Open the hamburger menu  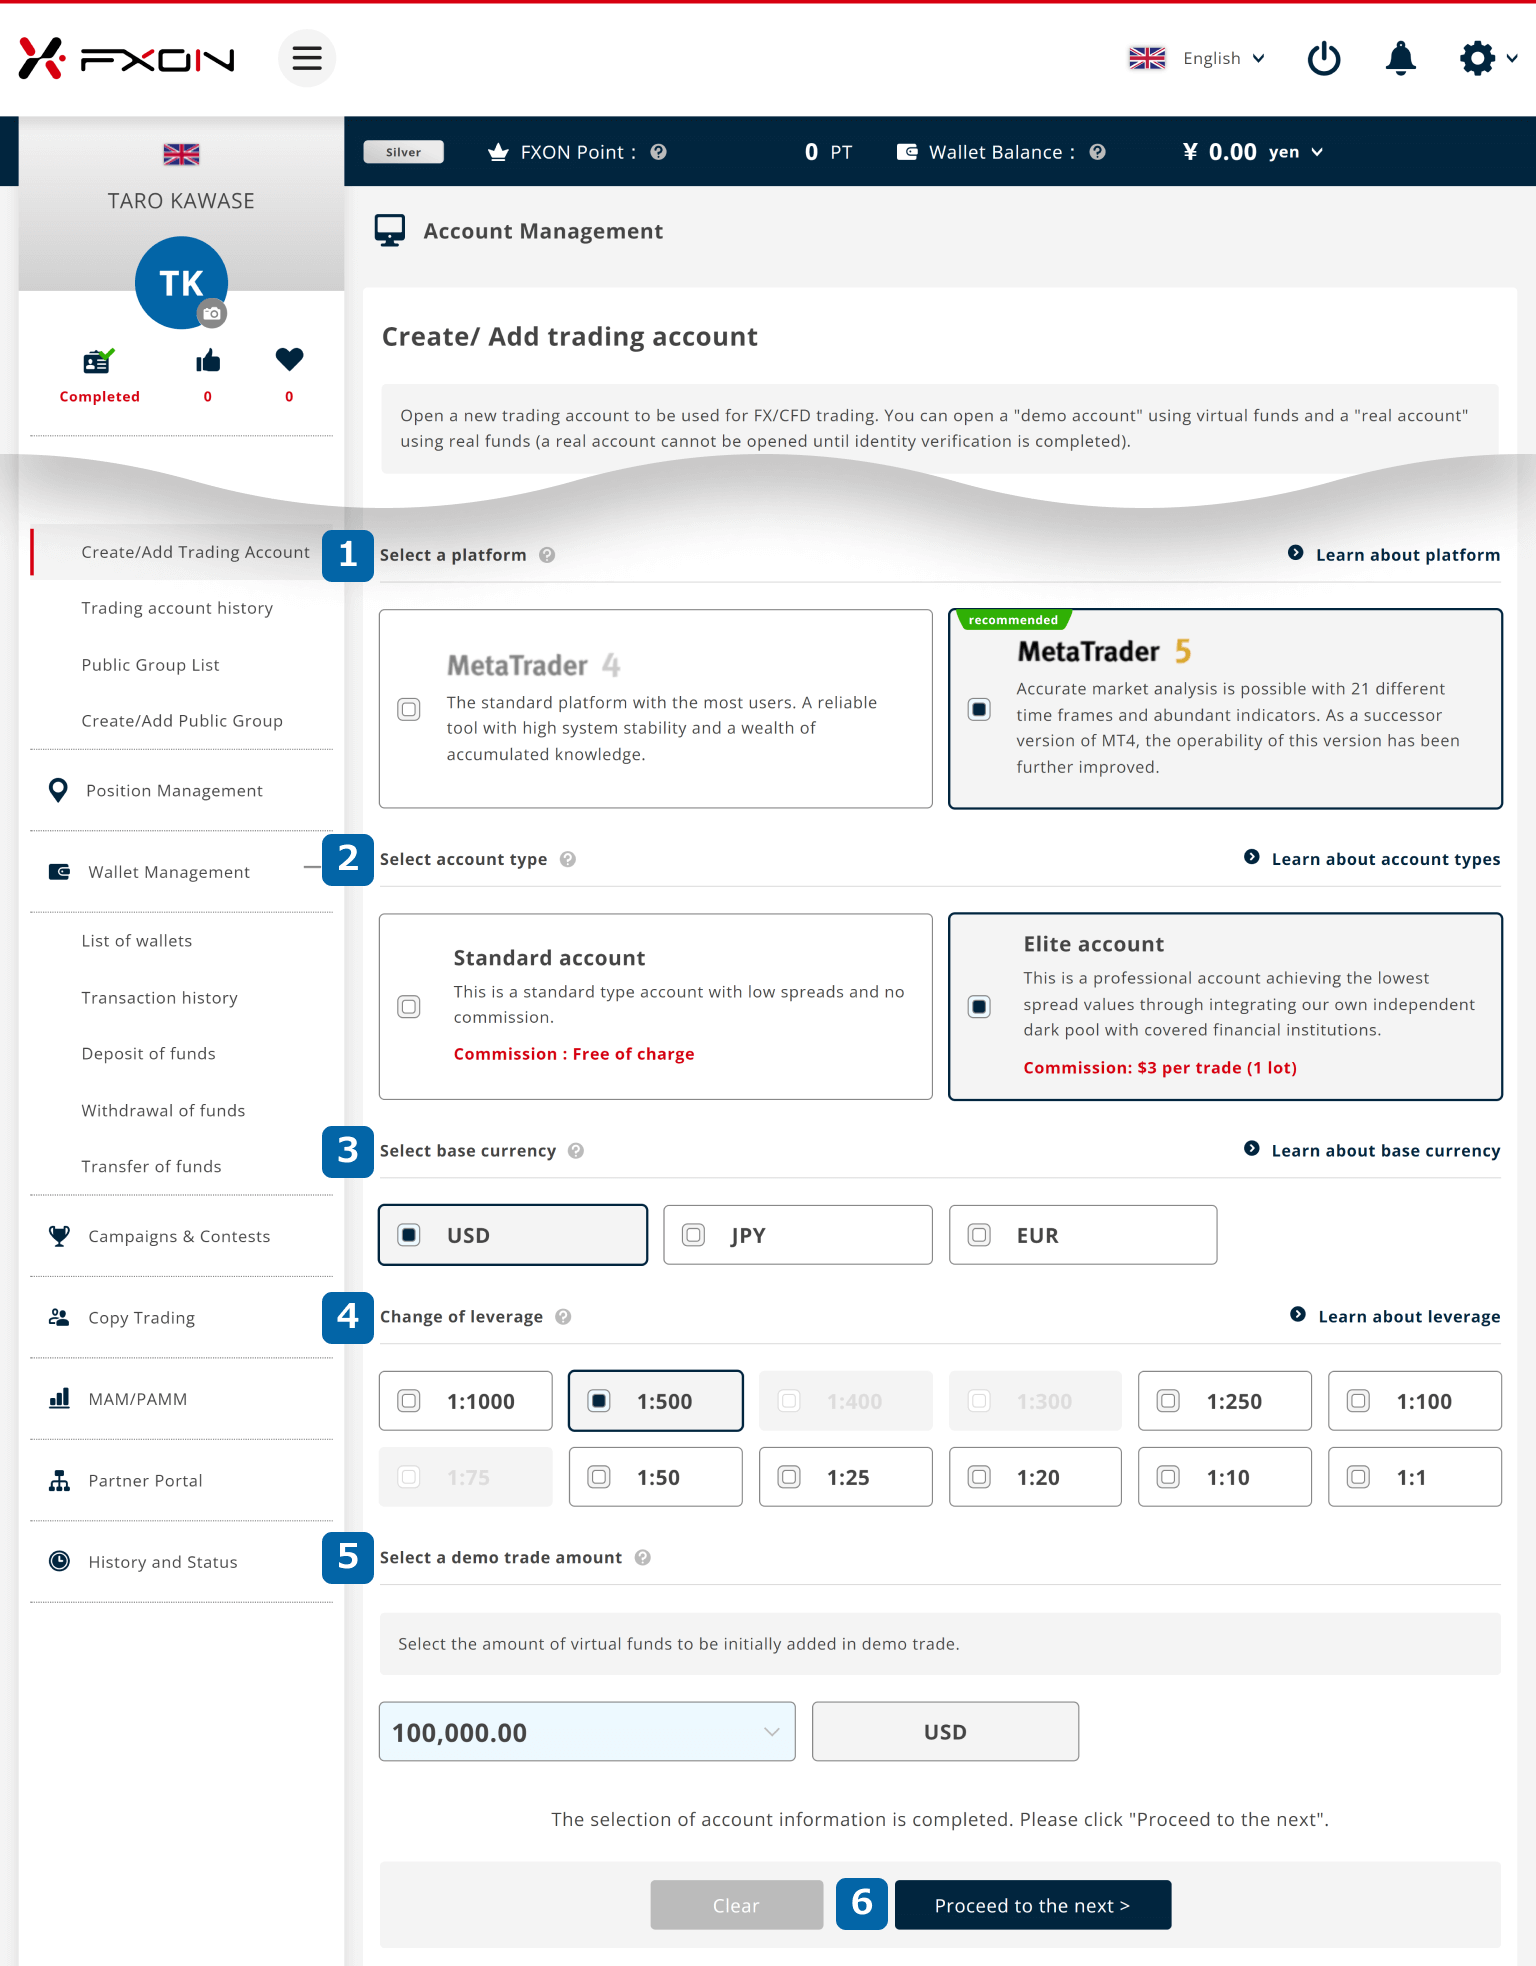pyautogui.click(x=307, y=58)
